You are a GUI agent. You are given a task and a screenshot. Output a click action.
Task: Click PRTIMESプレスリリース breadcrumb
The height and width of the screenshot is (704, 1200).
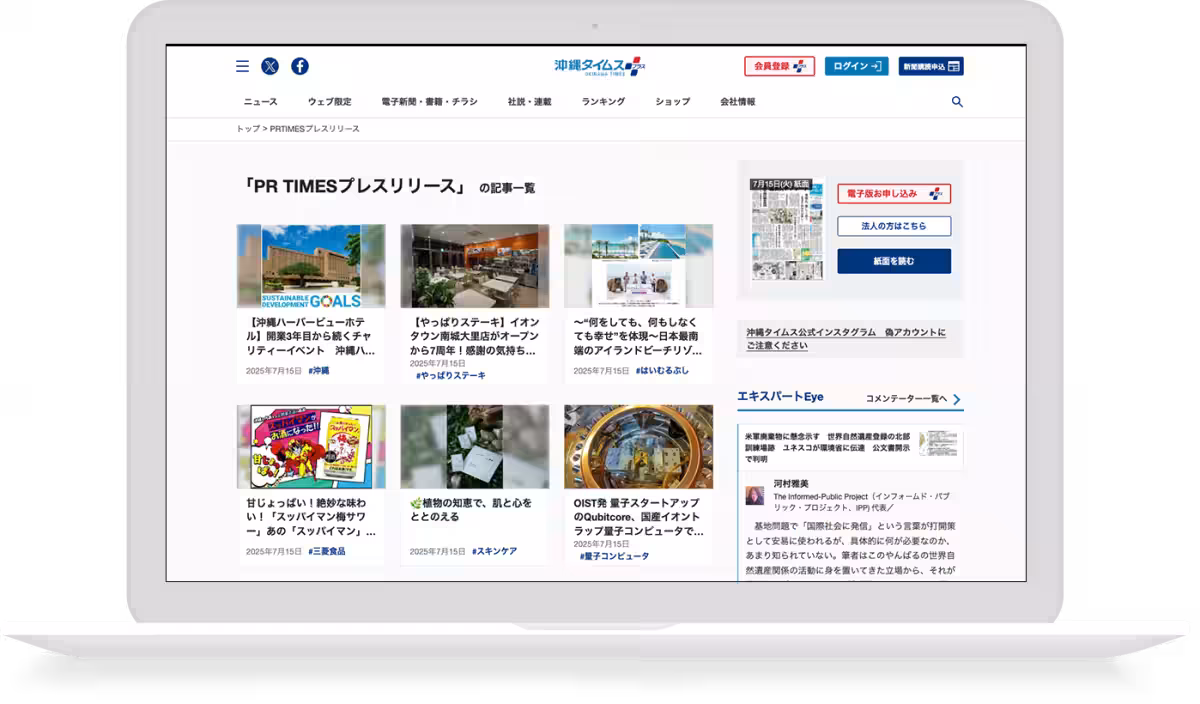[315, 129]
